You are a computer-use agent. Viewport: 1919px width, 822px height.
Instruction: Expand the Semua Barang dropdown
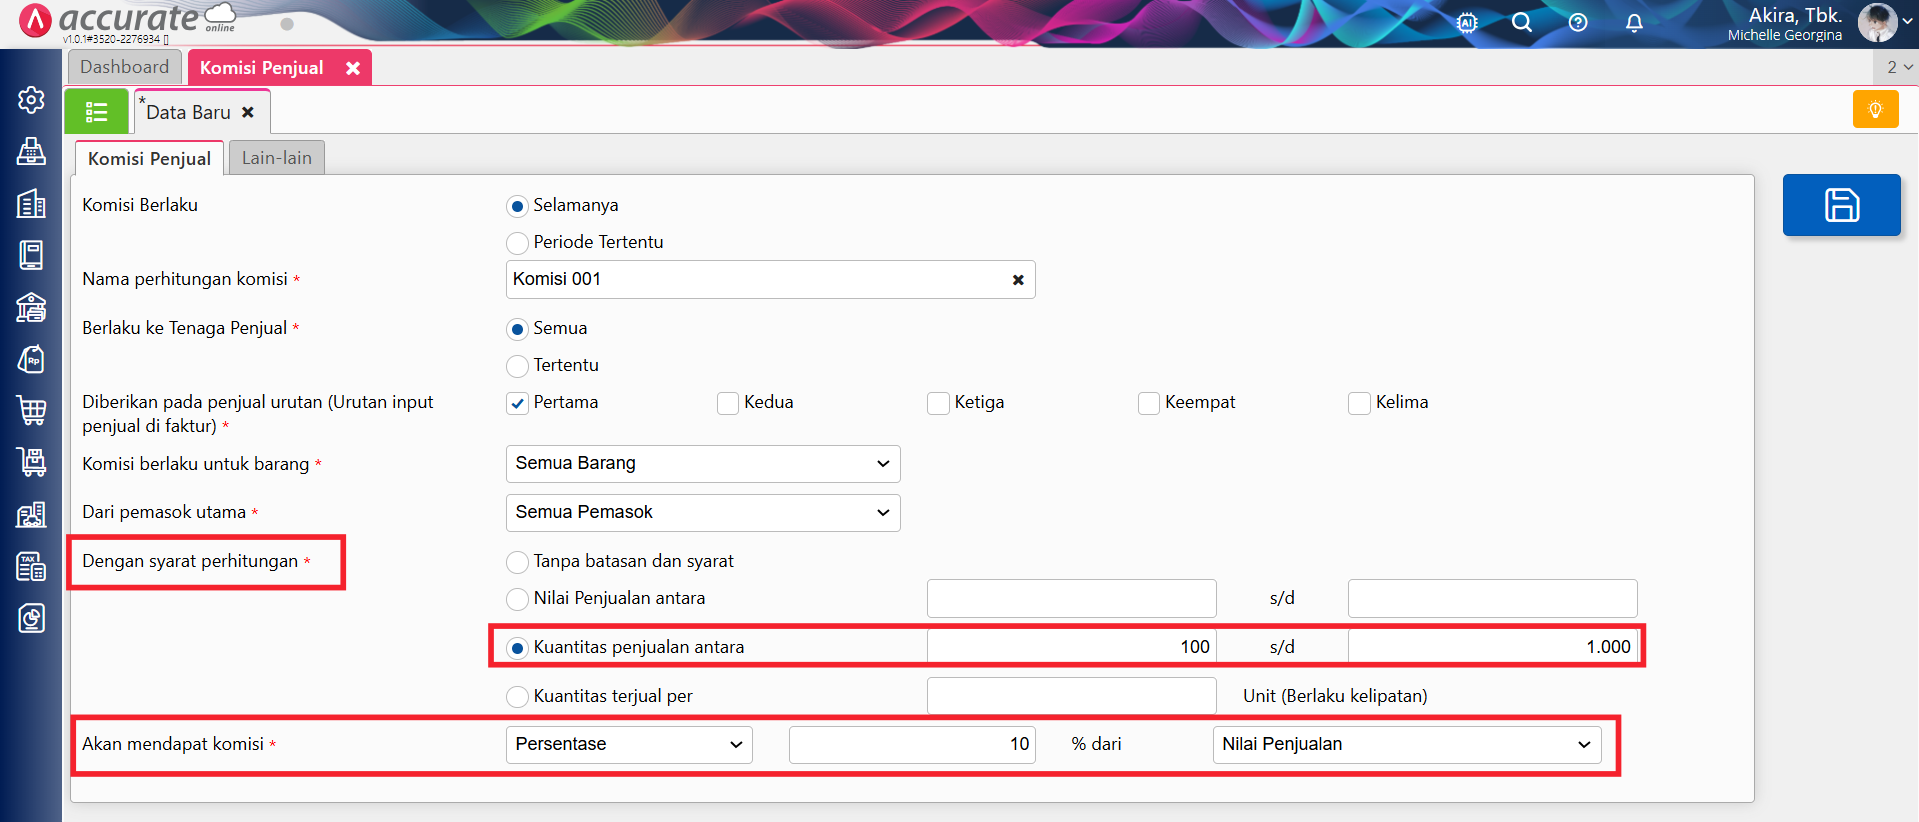tap(702, 464)
